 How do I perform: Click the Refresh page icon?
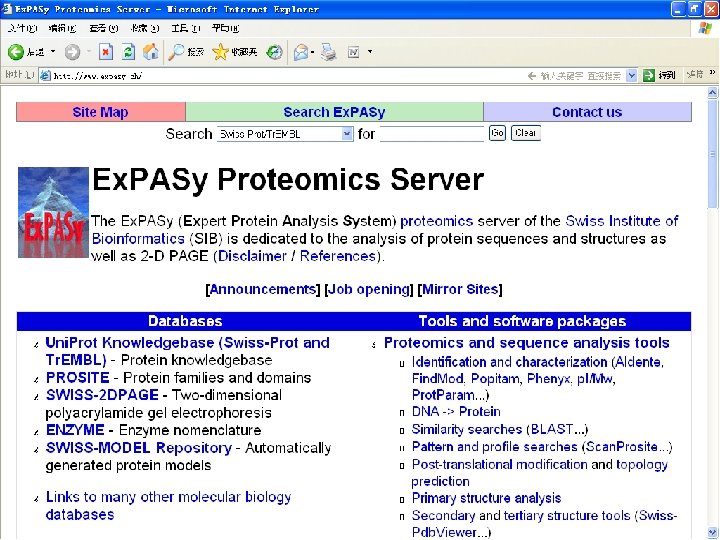pos(128,52)
